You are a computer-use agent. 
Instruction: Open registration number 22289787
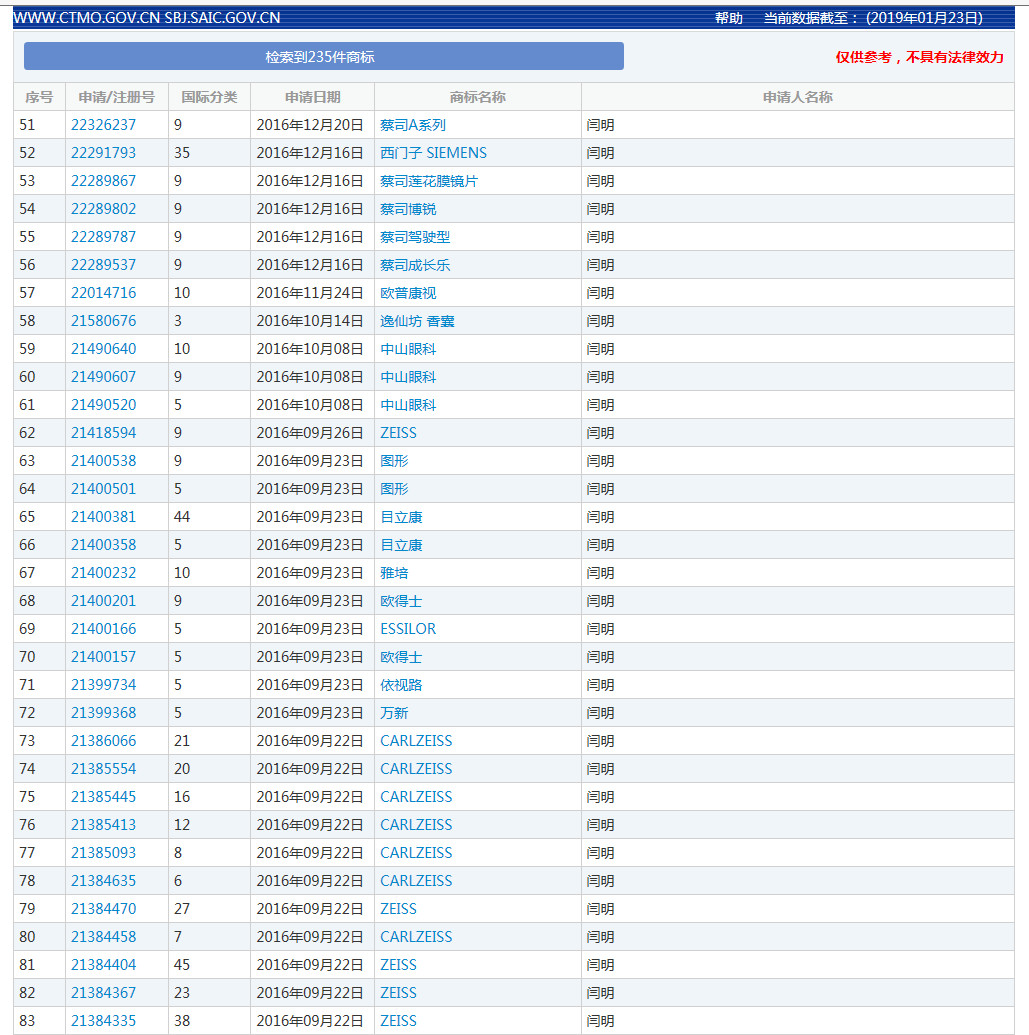click(104, 237)
